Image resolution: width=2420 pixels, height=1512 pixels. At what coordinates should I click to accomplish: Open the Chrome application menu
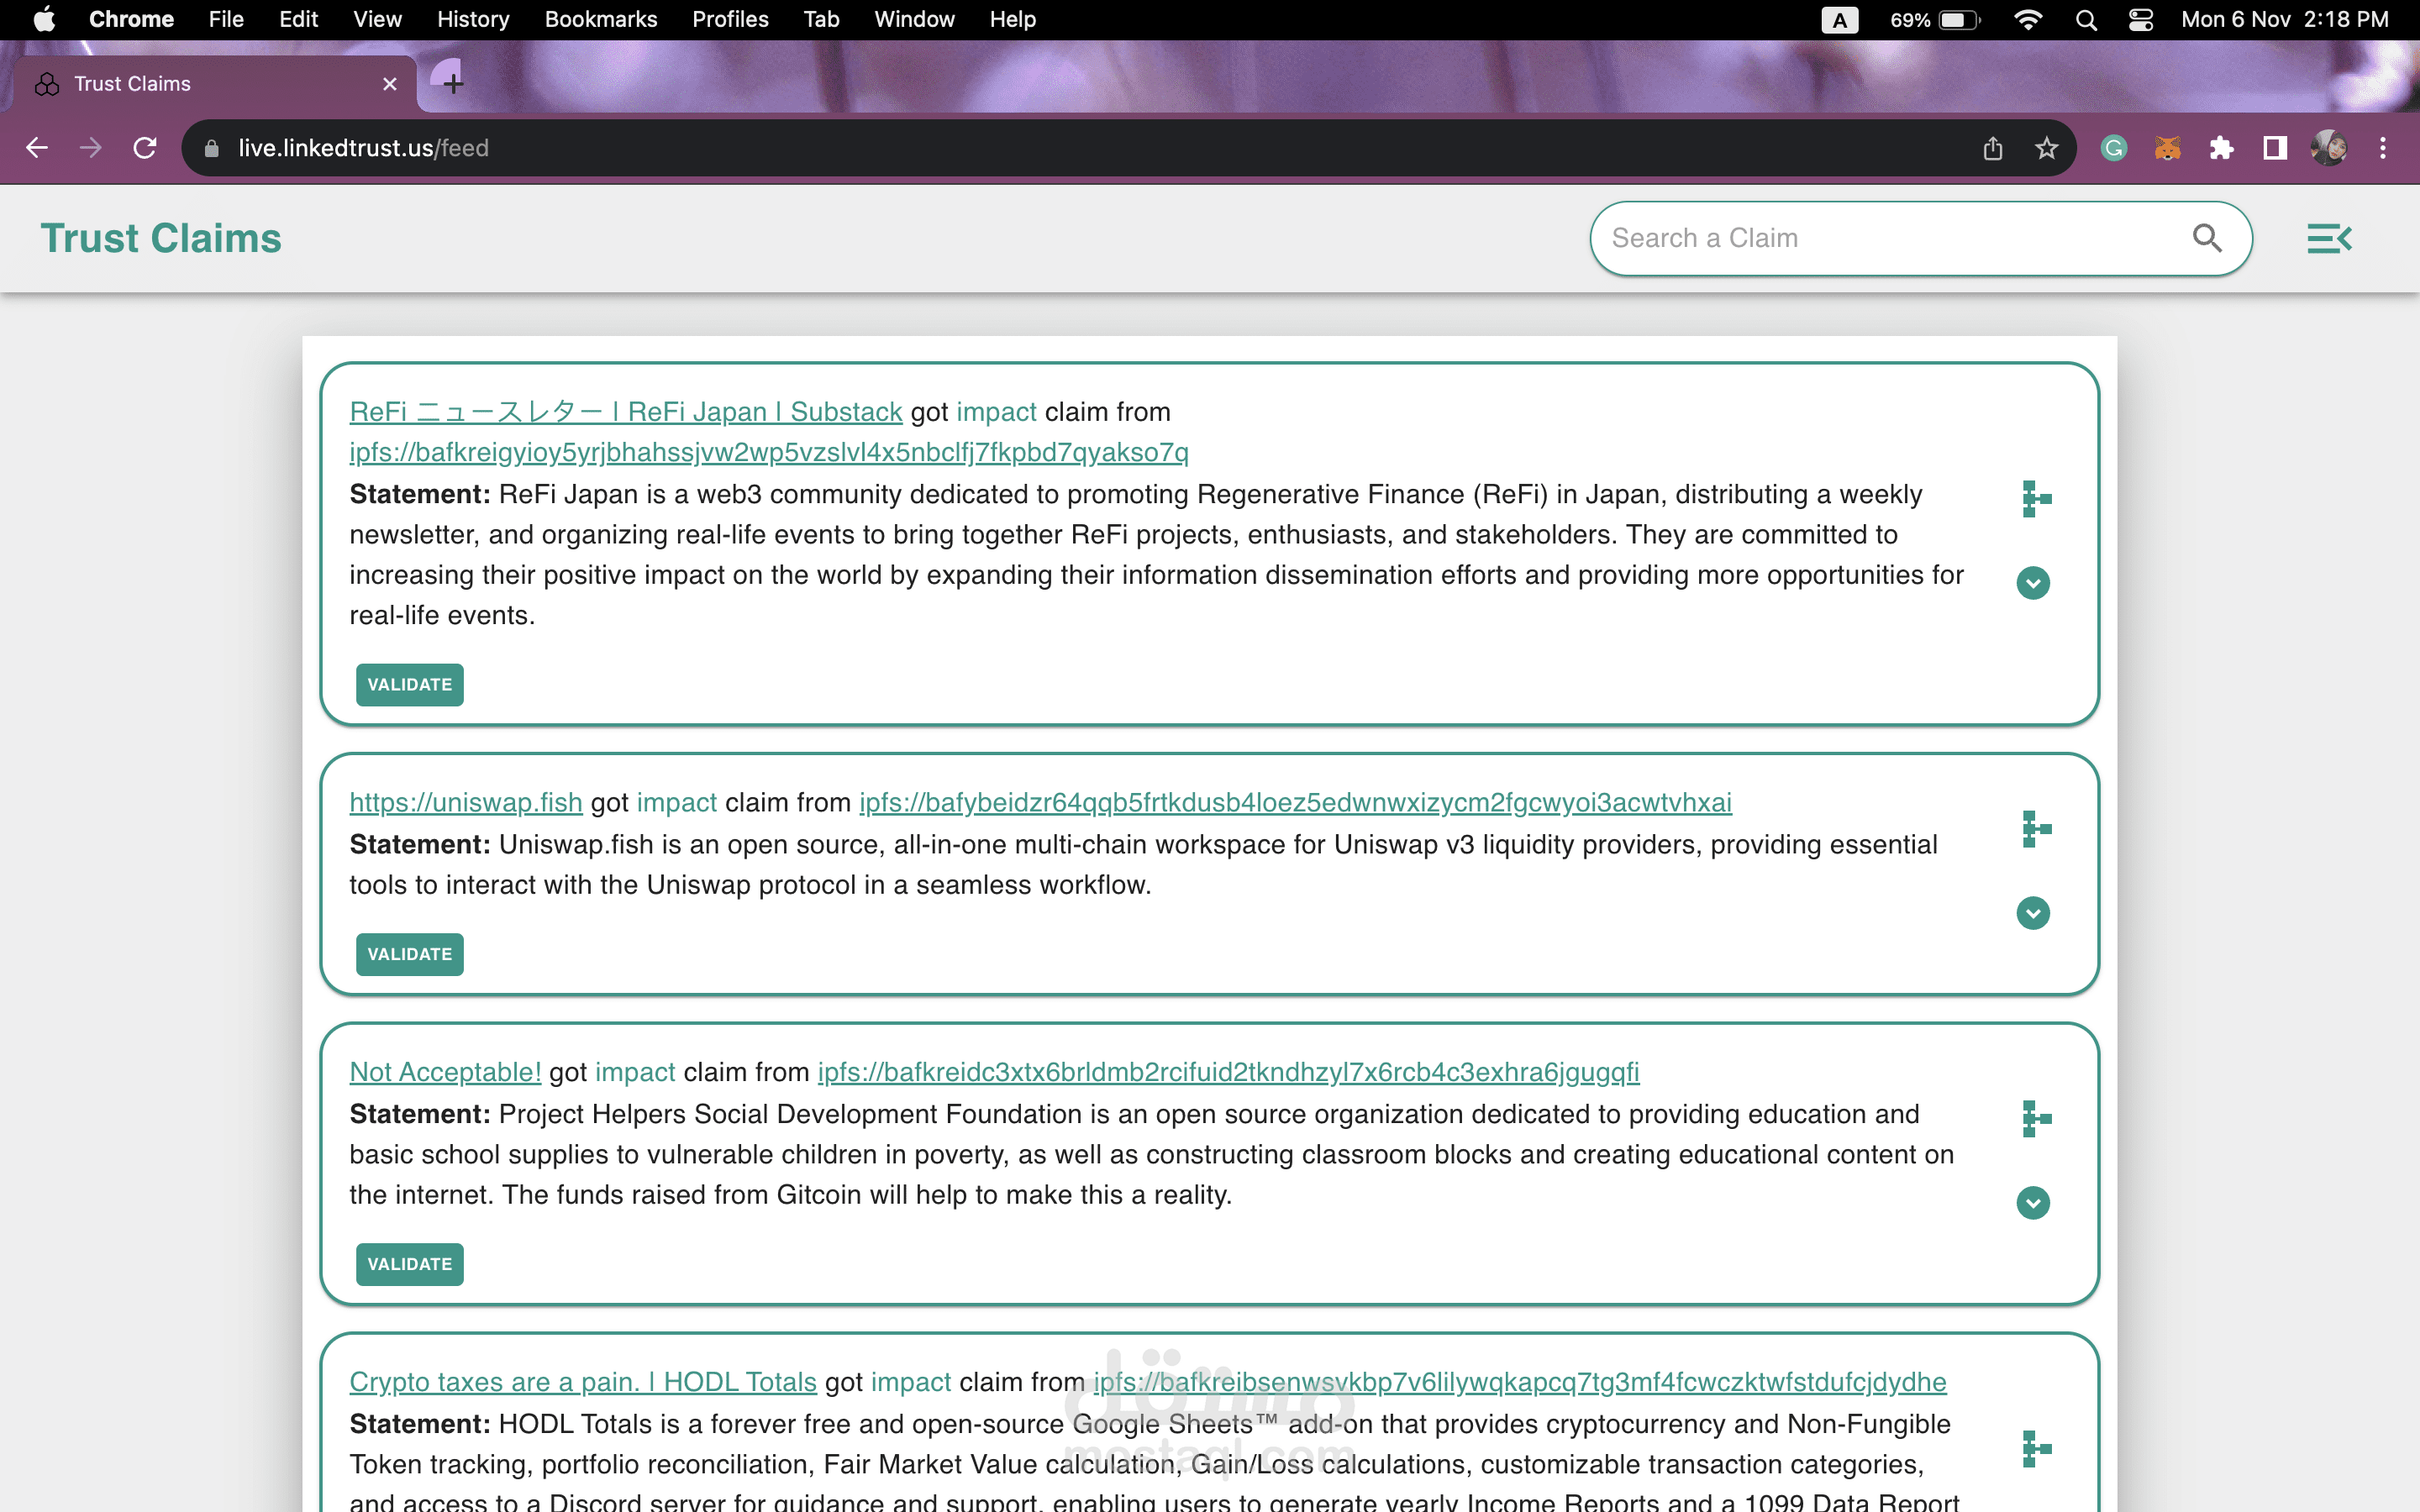tap(131, 19)
